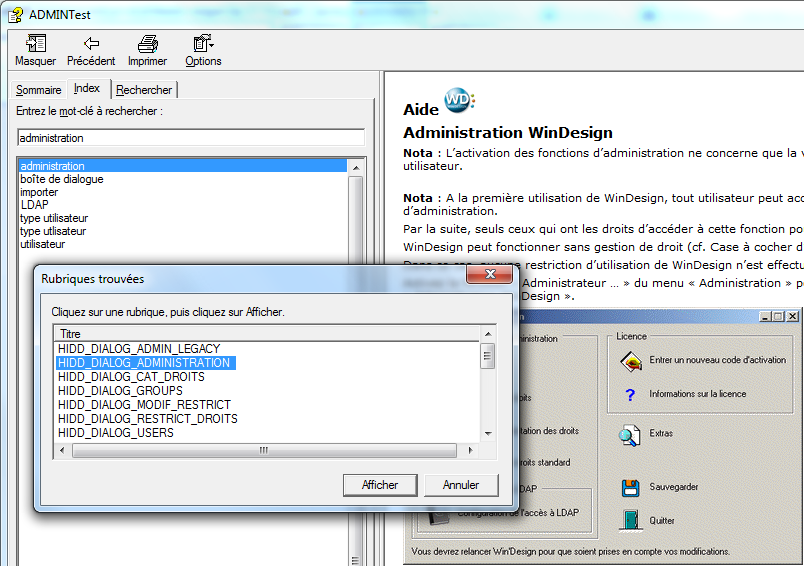Click the topics list horizontal scrollbar thumb
The image size is (804, 566).
[264, 451]
